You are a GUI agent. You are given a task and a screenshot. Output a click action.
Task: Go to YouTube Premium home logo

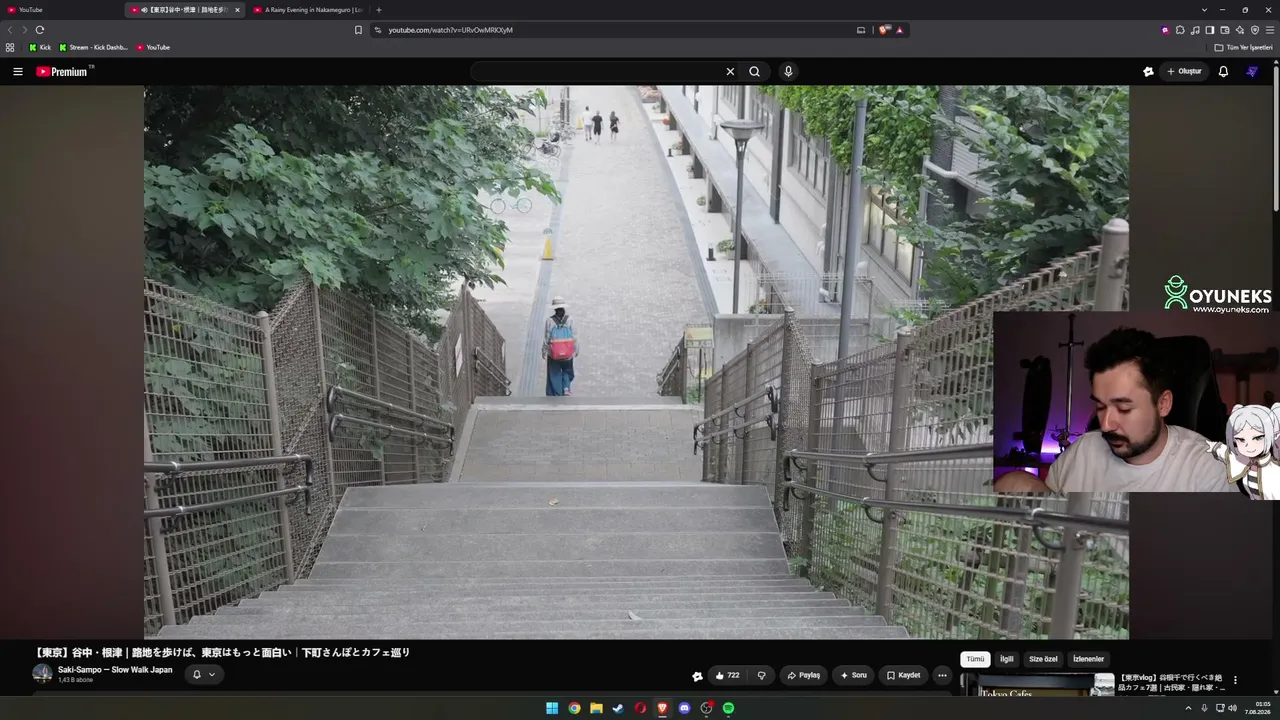pyautogui.click(x=64, y=72)
